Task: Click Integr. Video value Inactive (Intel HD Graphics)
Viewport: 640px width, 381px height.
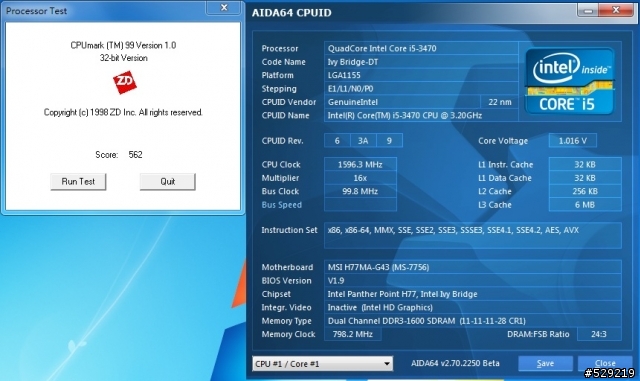Action: (x=473, y=308)
